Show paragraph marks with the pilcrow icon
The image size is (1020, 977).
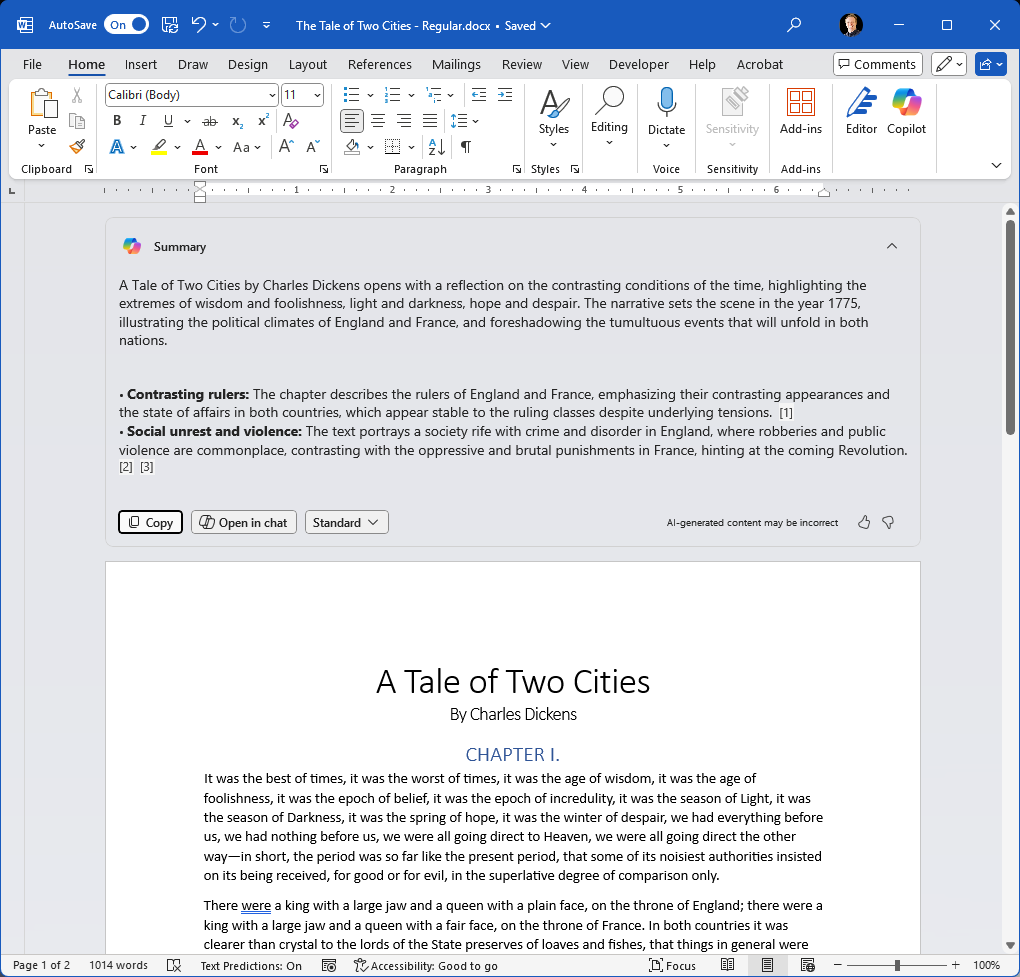466,147
